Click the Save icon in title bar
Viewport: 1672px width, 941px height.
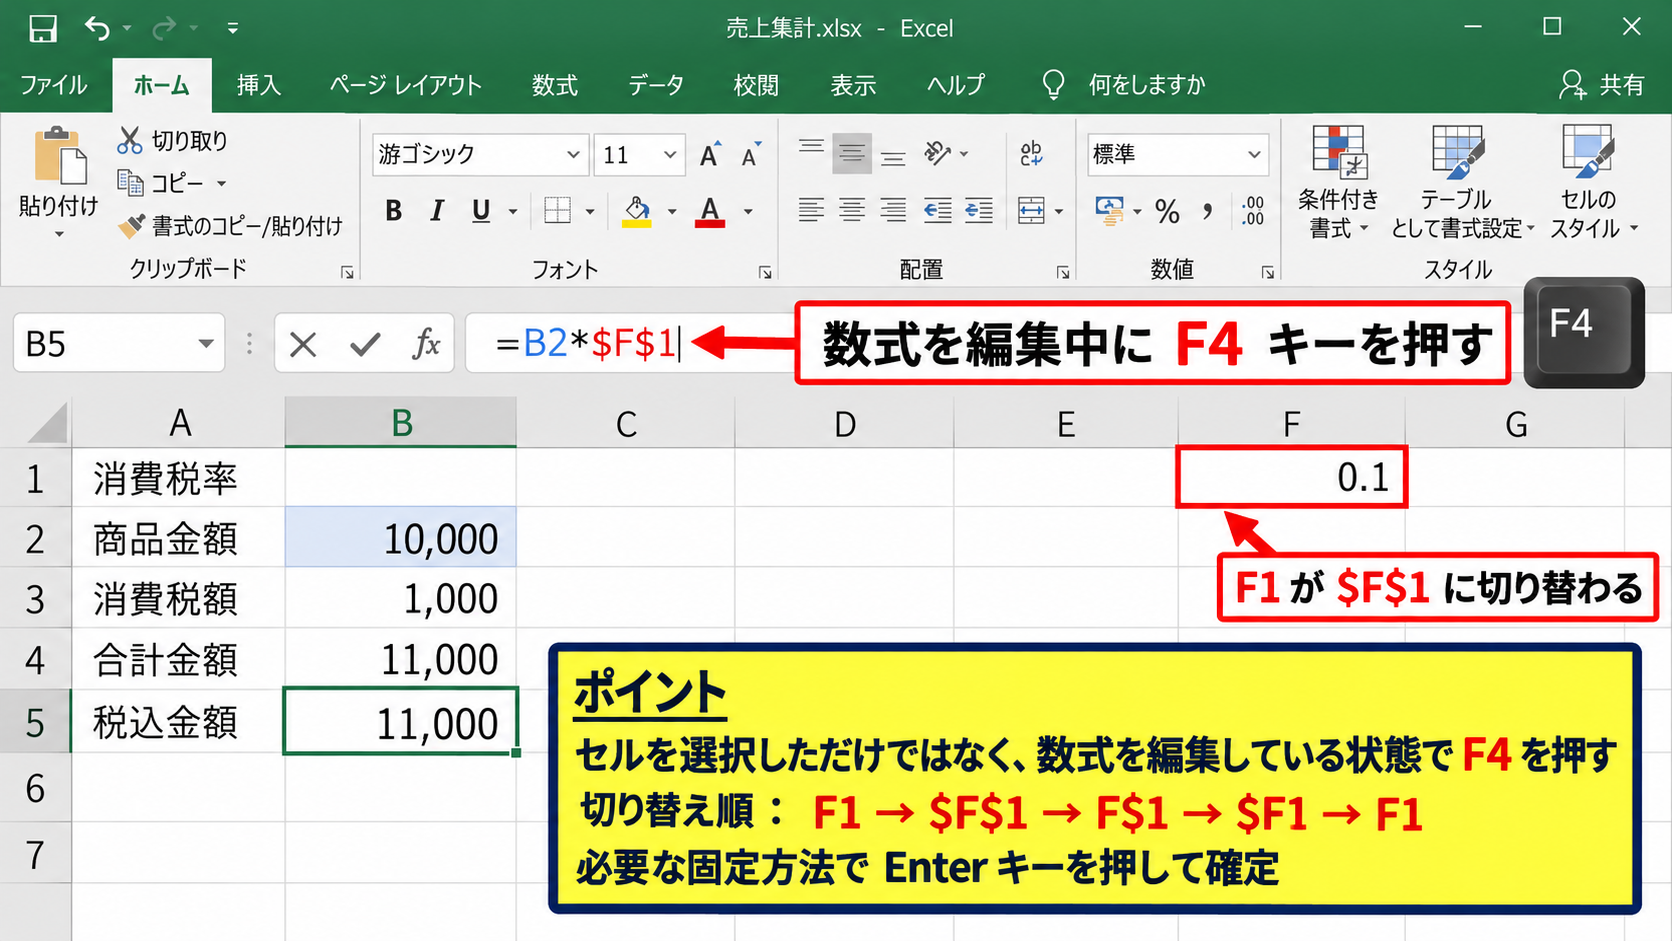(x=43, y=28)
